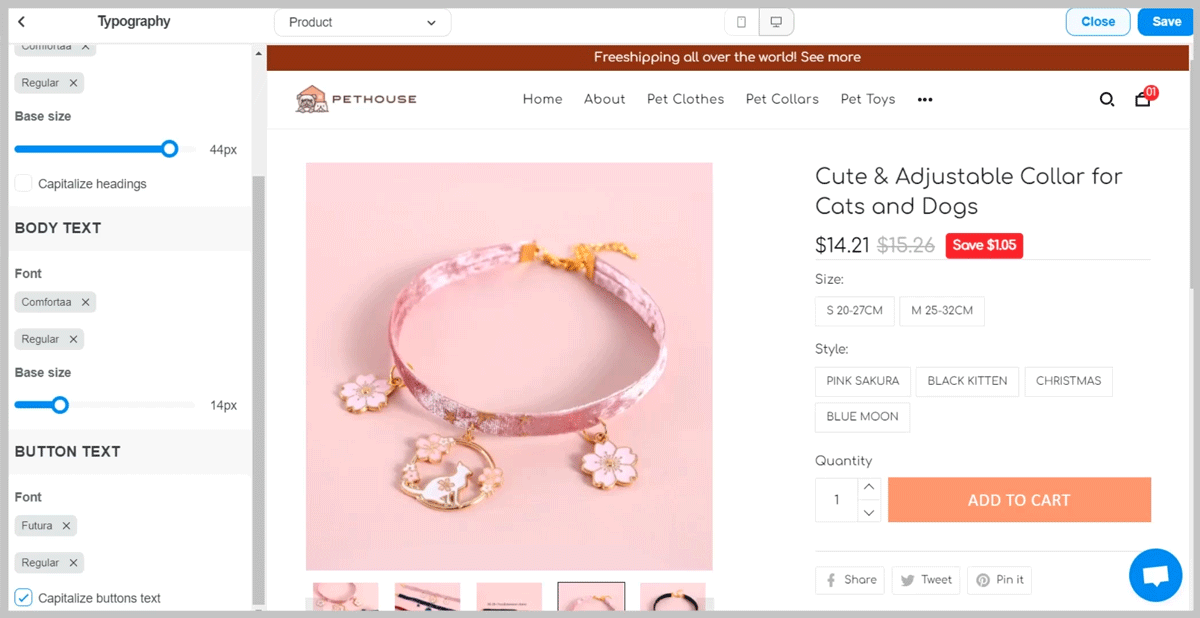This screenshot has height=618, width=1200.
Task: Enable Capitalize headings checkbox
Action: [23, 183]
